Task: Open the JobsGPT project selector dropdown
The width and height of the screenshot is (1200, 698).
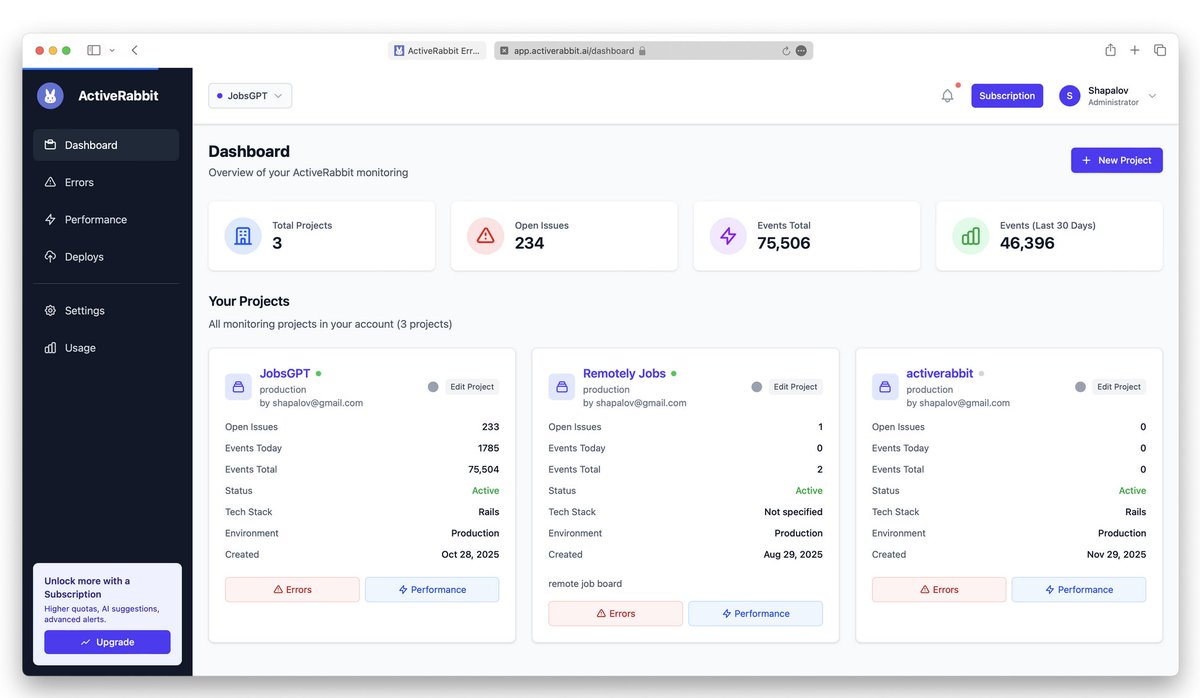Action: (250, 96)
